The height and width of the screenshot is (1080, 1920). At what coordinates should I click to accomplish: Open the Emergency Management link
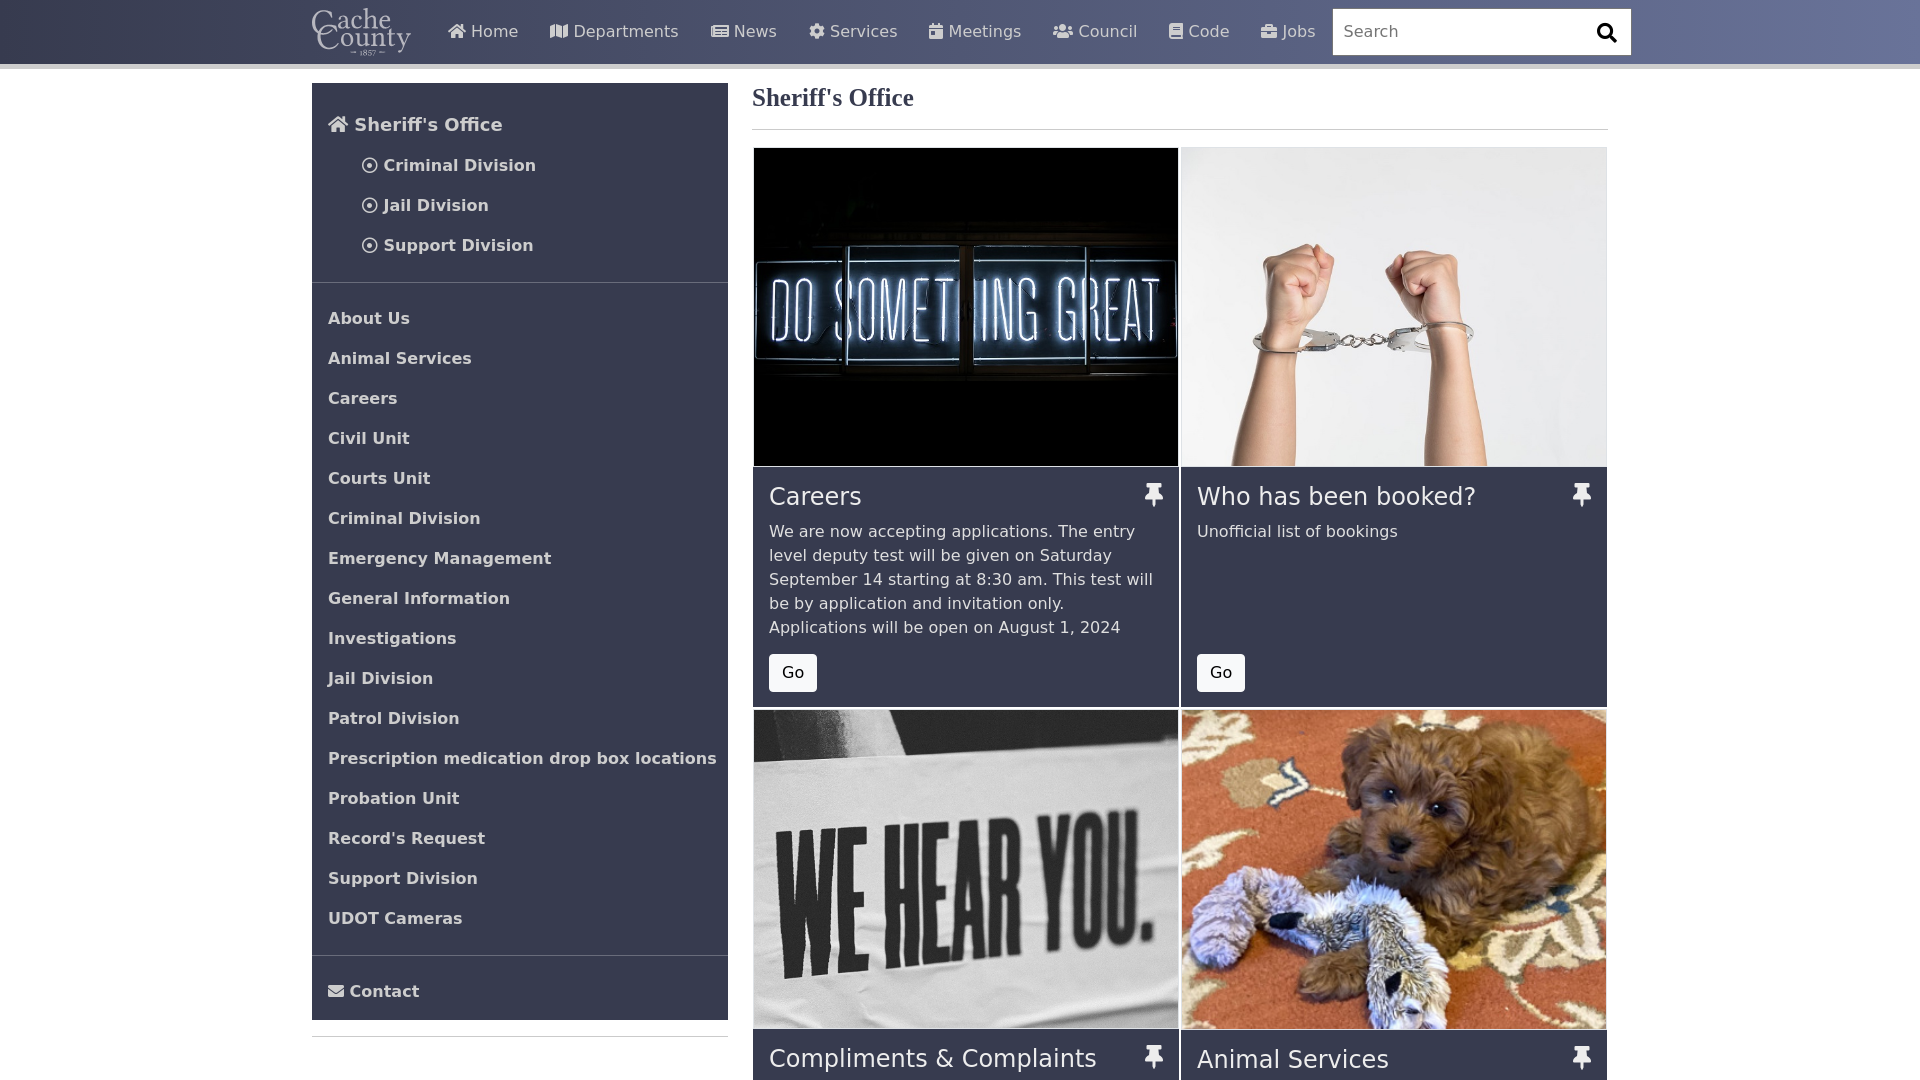click(439, 558)
